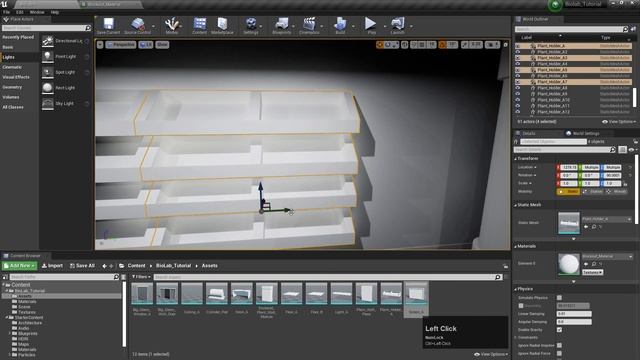Click the World Outliner search magnifier icon
640x360 pixels.
625,29
